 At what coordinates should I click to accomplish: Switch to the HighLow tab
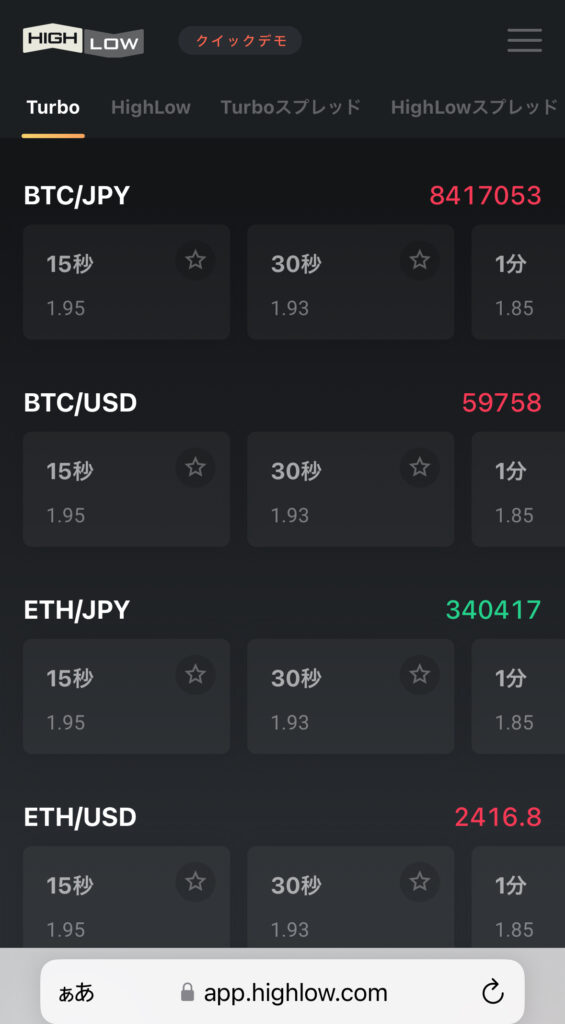click(x=151, y=107)
